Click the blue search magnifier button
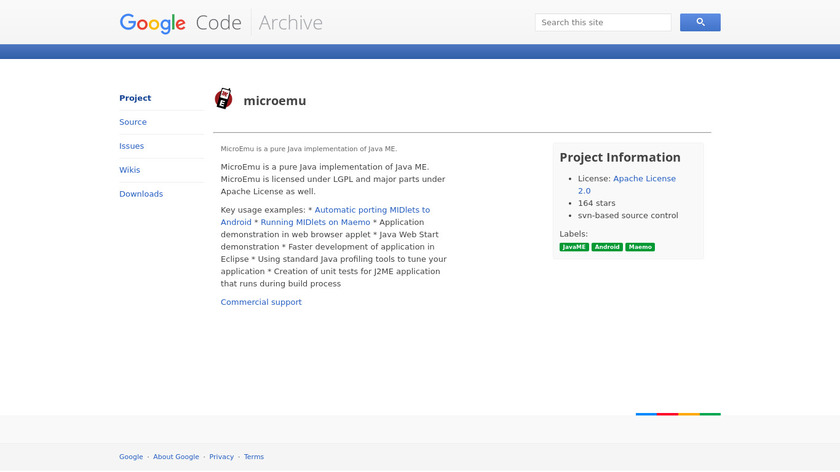Image resolution: width=840 pixels, height=472 pixels. point(700,22)
